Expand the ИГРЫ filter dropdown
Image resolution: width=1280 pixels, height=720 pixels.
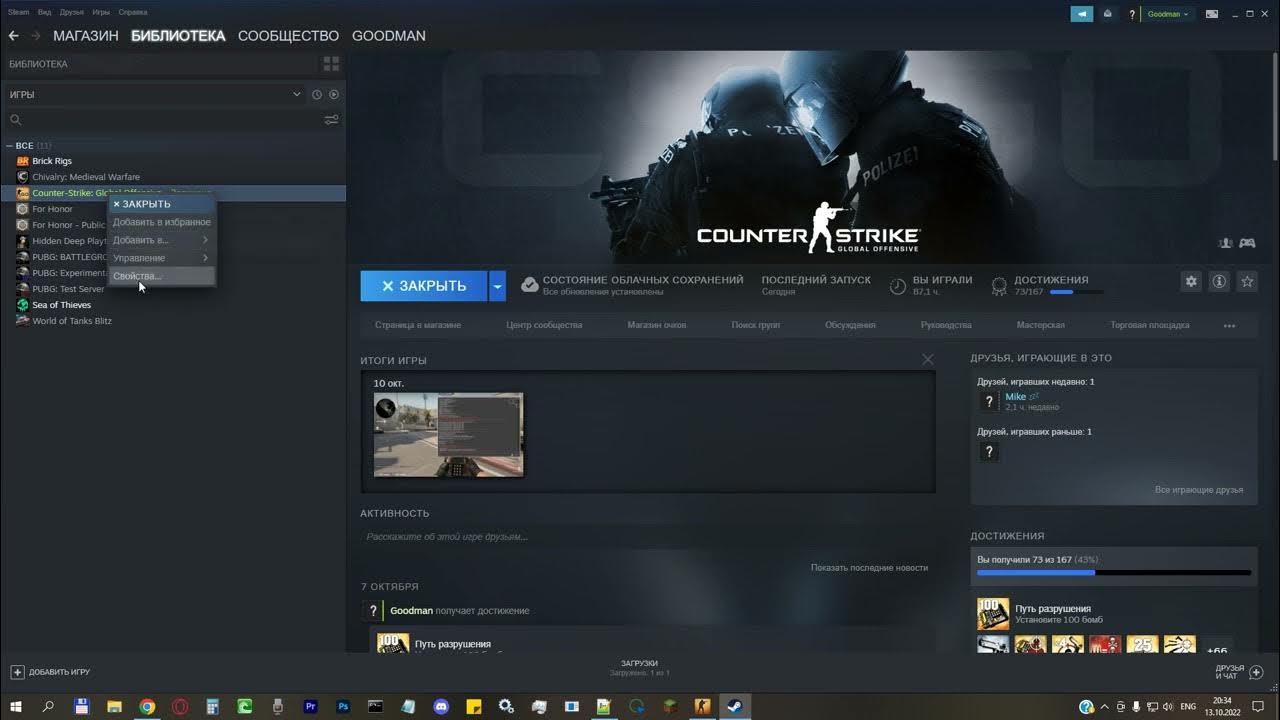point(155,94)
